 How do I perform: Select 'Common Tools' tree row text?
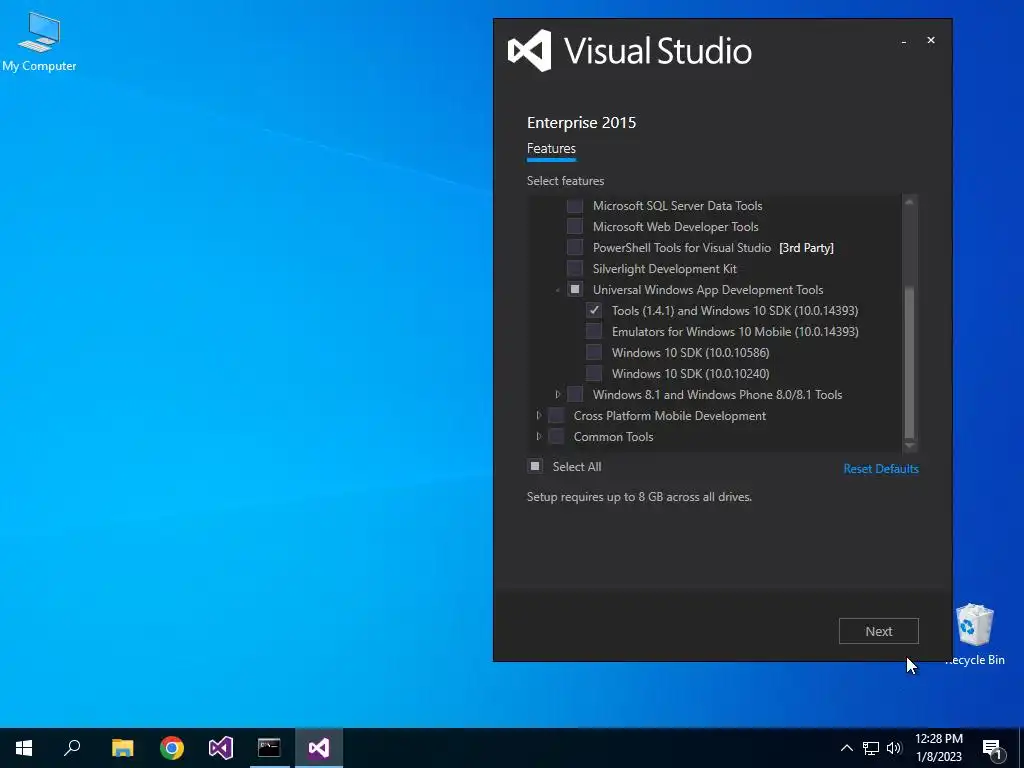pyautogui.click(x=613, y=437)
